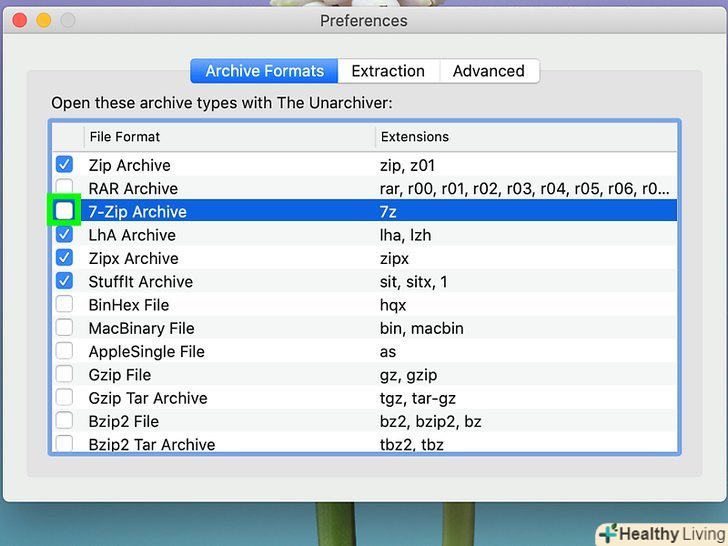Switch to the Extraction tab

point(388,71)
